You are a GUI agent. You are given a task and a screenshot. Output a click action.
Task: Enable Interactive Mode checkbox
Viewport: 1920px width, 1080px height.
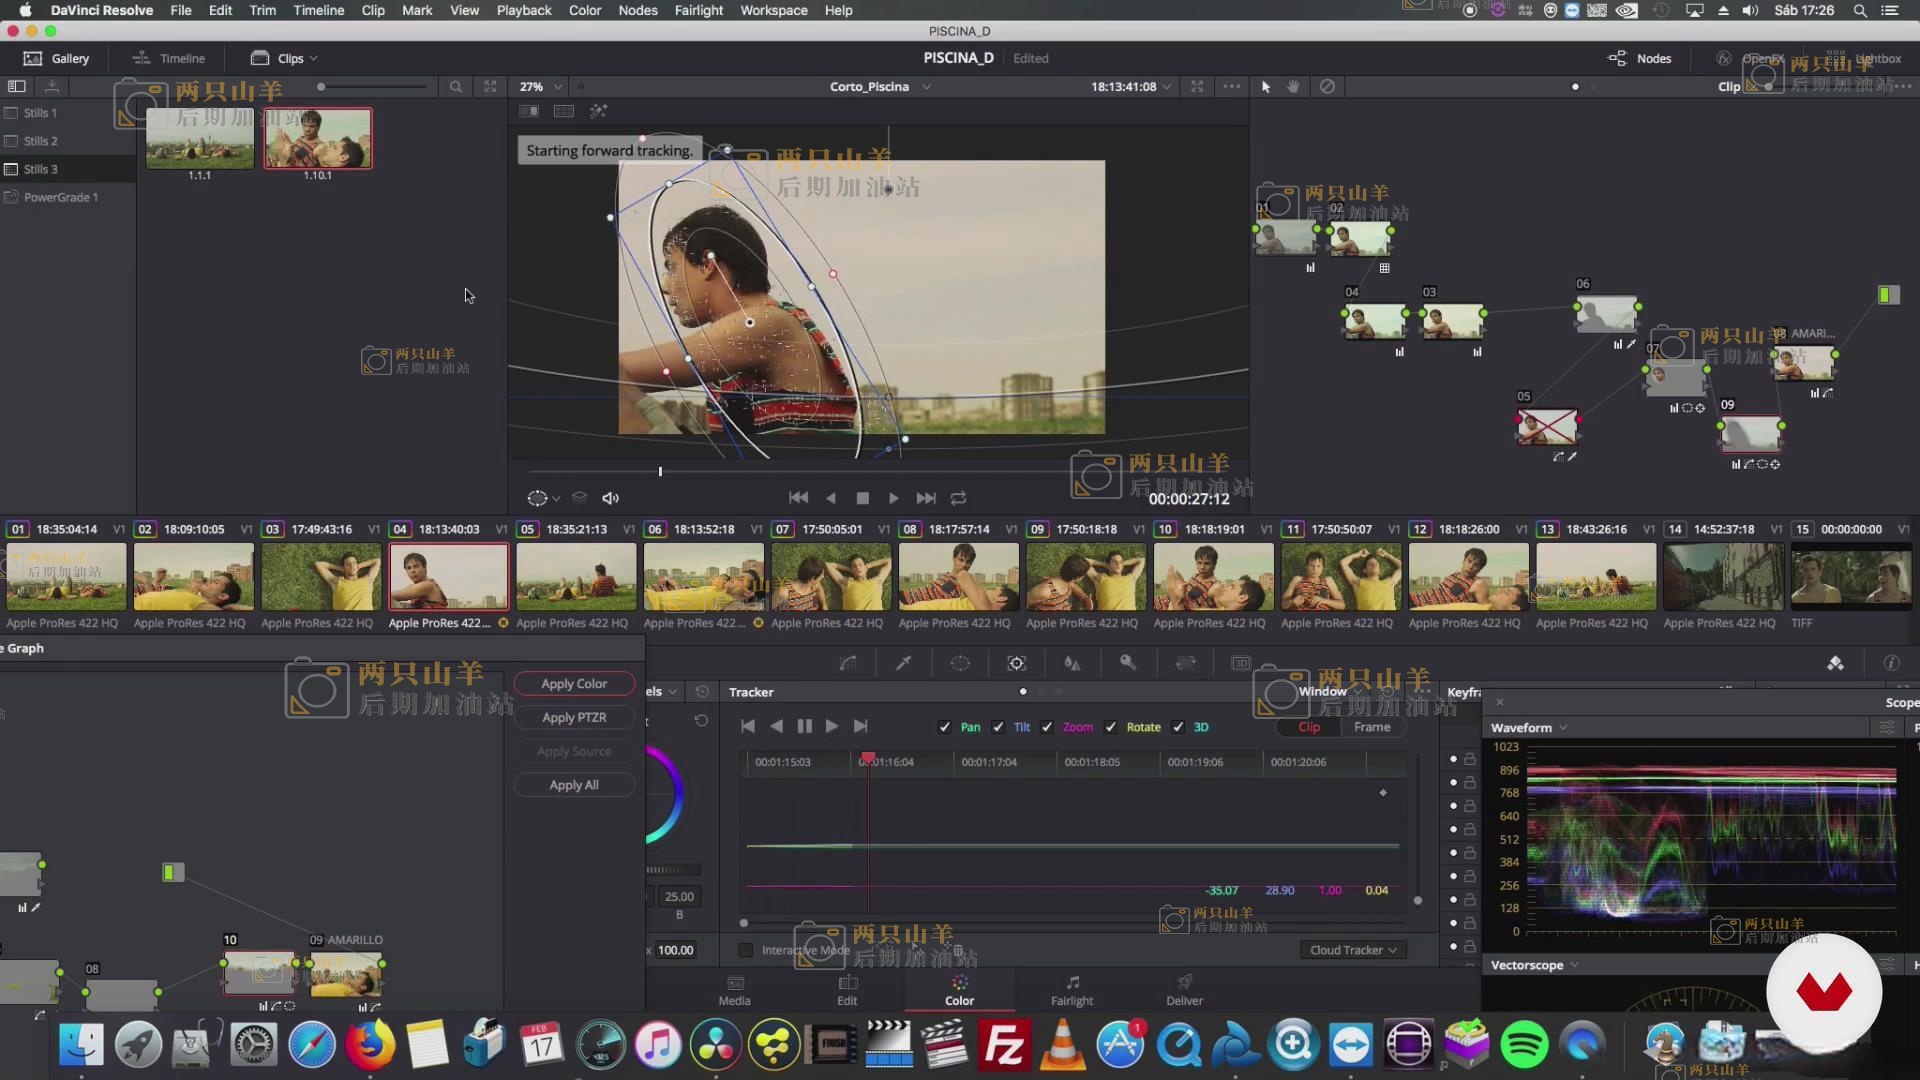pos(746,950)
